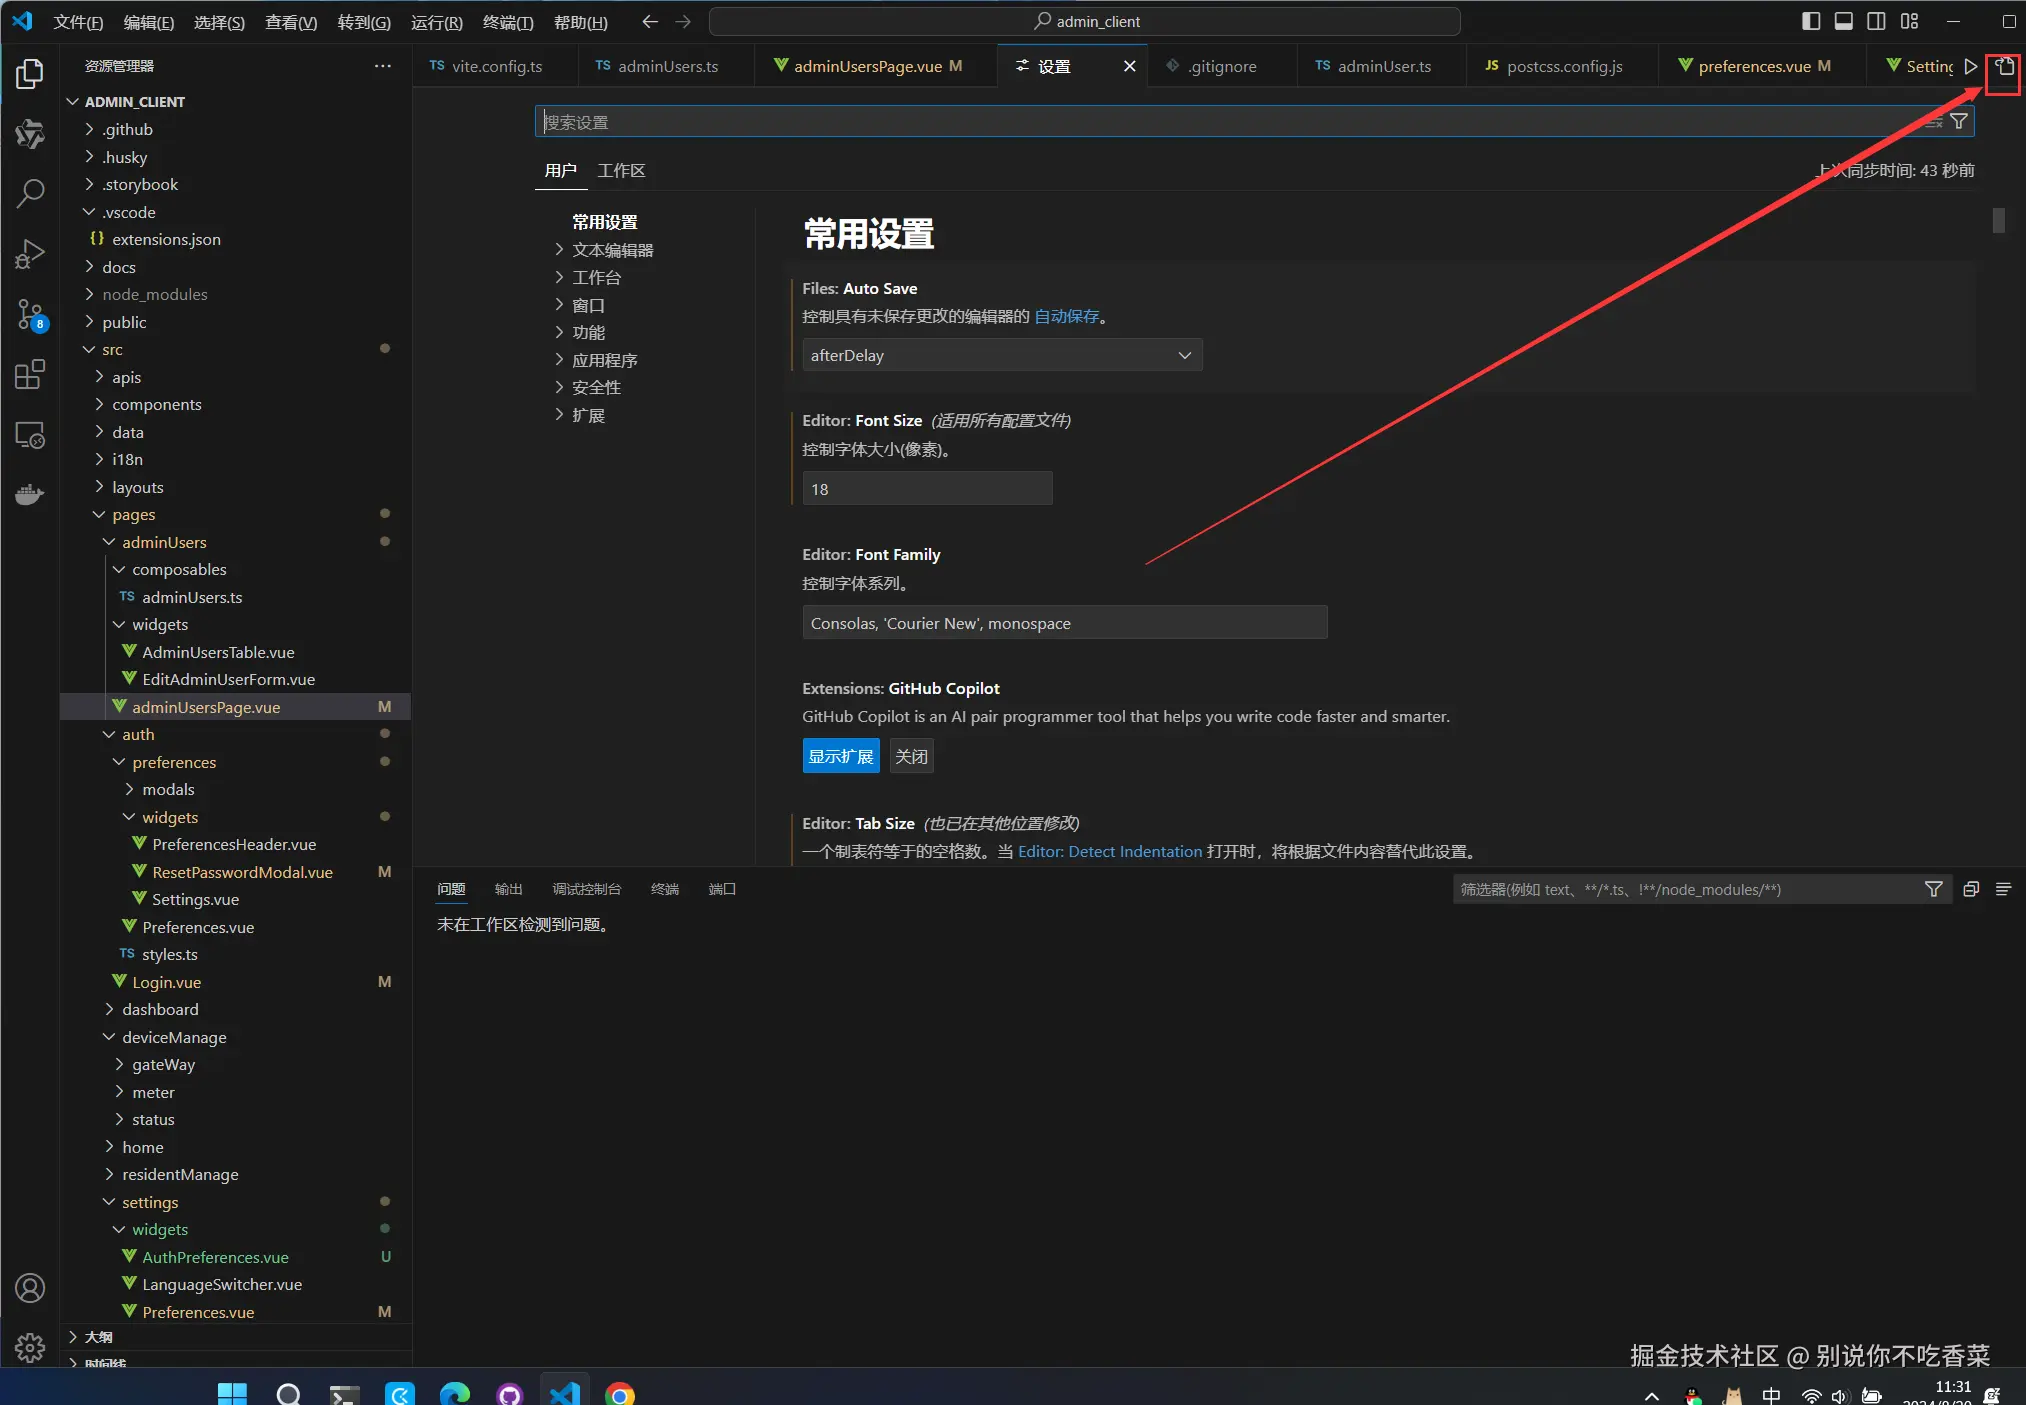Open the Auto Save afterDelay dropdown
This screenshot has width=2026, height=1405.
pos(1001,355)
